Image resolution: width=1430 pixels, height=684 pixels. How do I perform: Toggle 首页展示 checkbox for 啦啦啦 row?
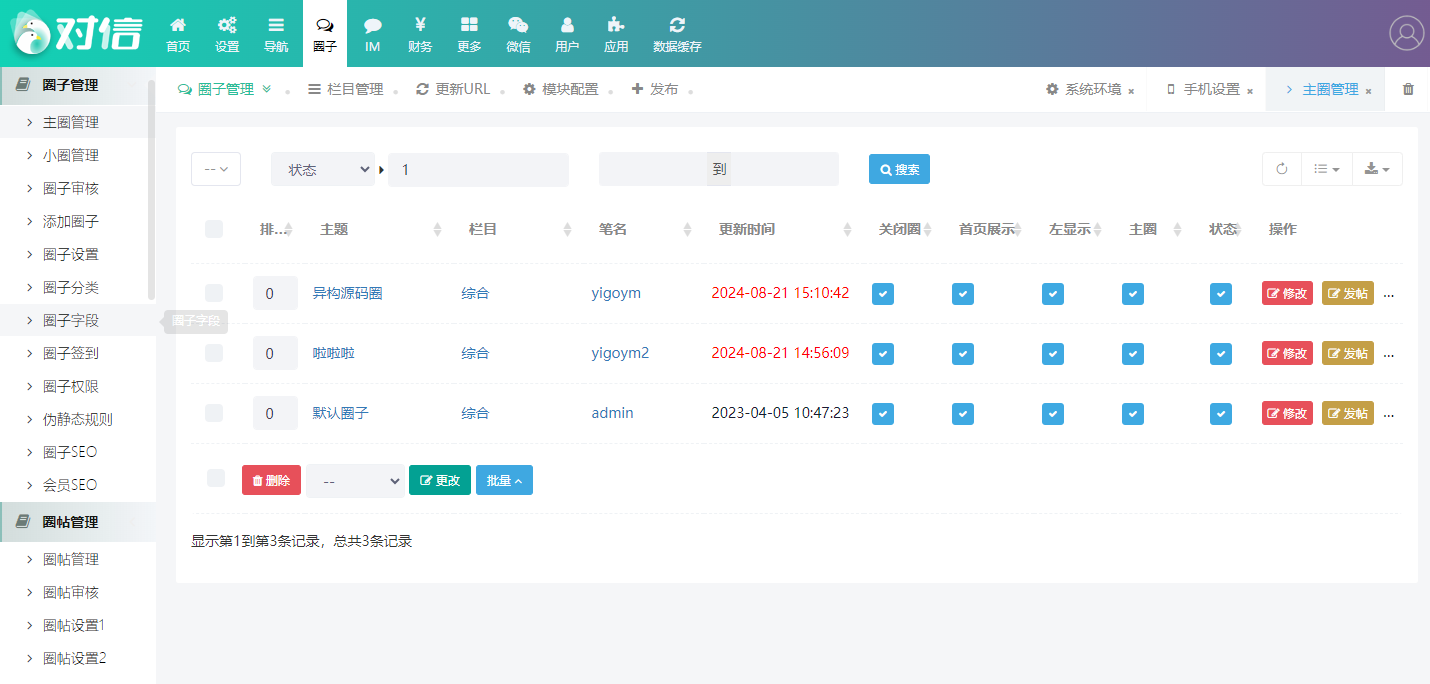tap(962, 353)
